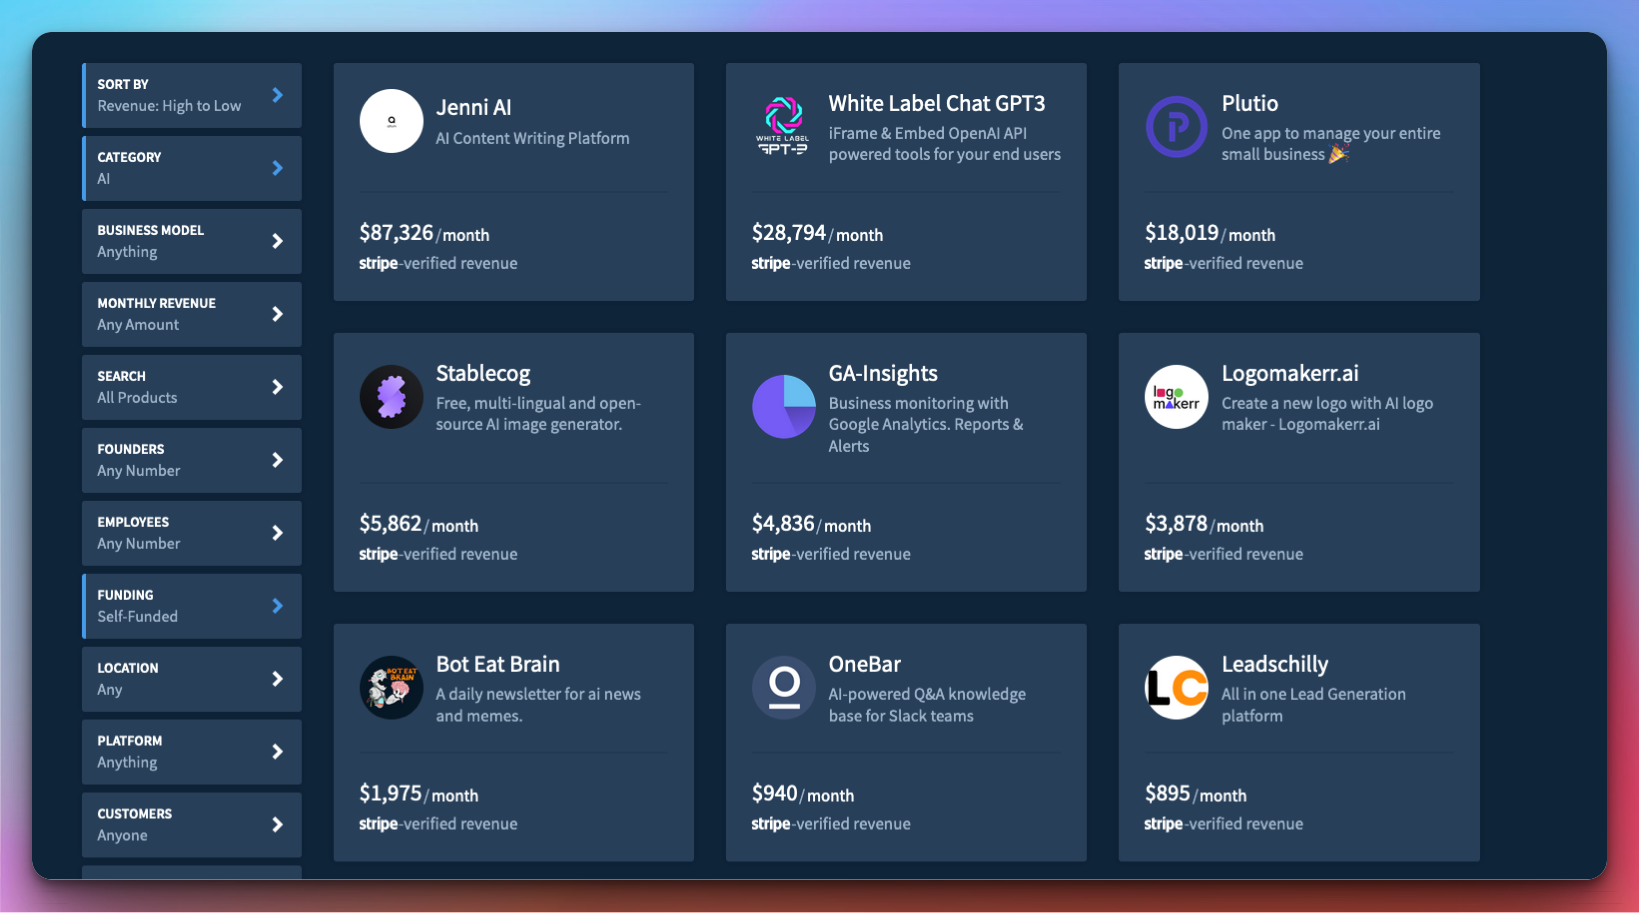
Task: Click the $3,878 revenue figure
Action: tap(1176, 524)
